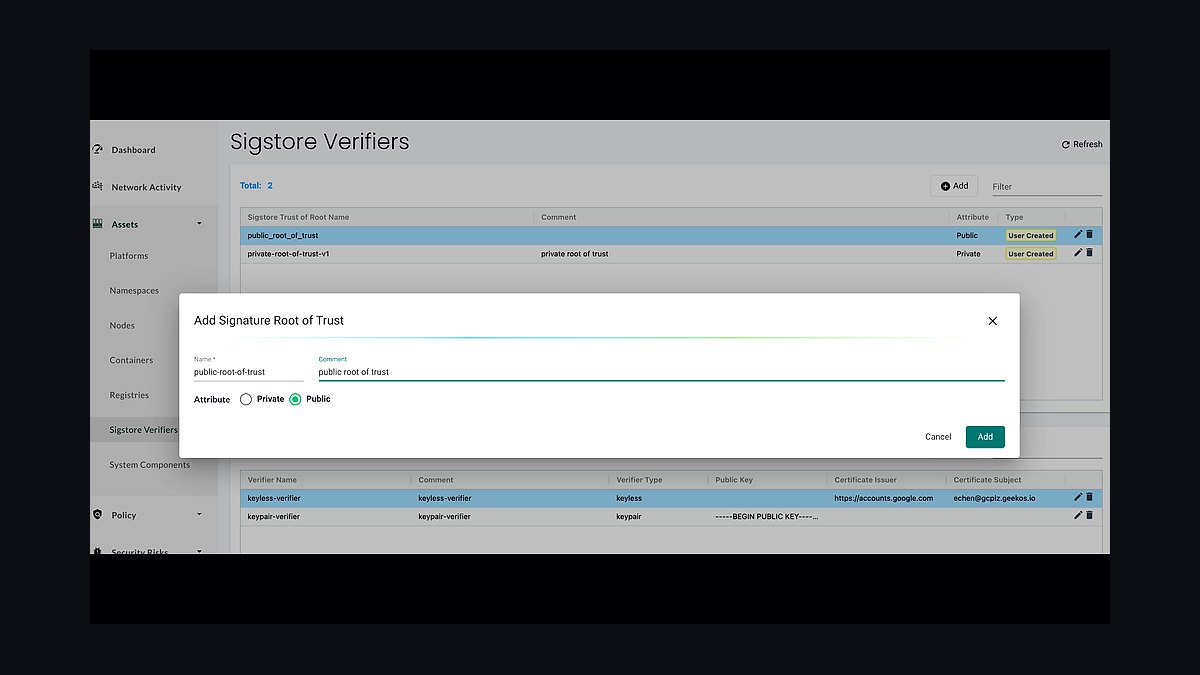Delete the keypair-verifier entry
The width and height of the screenshot is (1200, 675).
coord(1089,516)
